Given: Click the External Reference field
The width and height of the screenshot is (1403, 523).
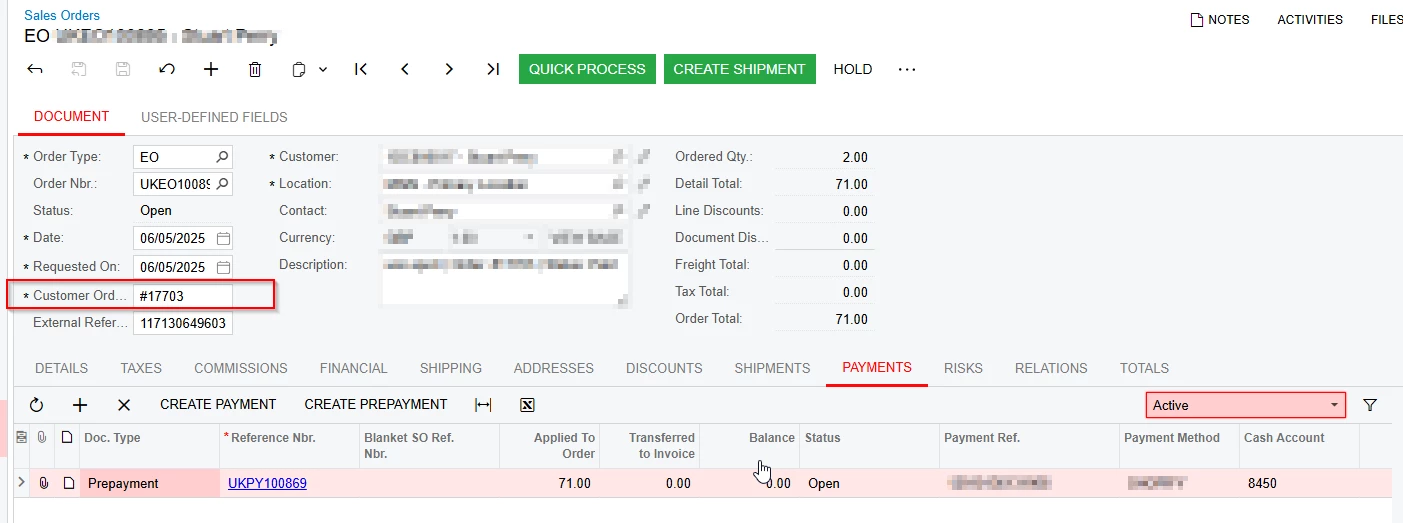Looking at the screenshot, I should click(183, 324).
